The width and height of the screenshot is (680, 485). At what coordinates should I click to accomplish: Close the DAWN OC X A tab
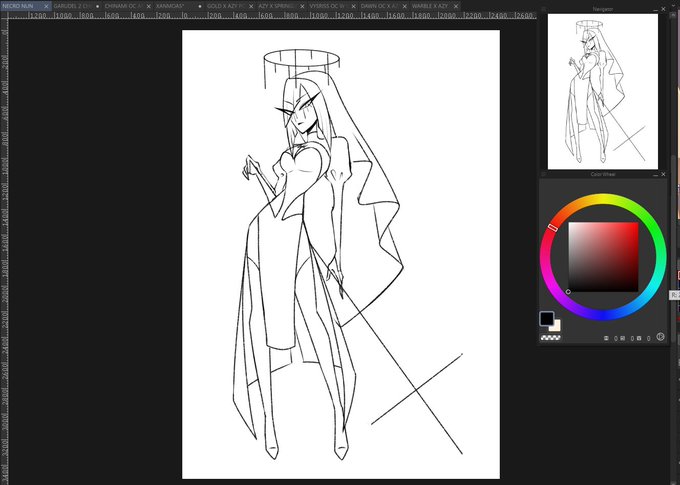tap(405, 6)
